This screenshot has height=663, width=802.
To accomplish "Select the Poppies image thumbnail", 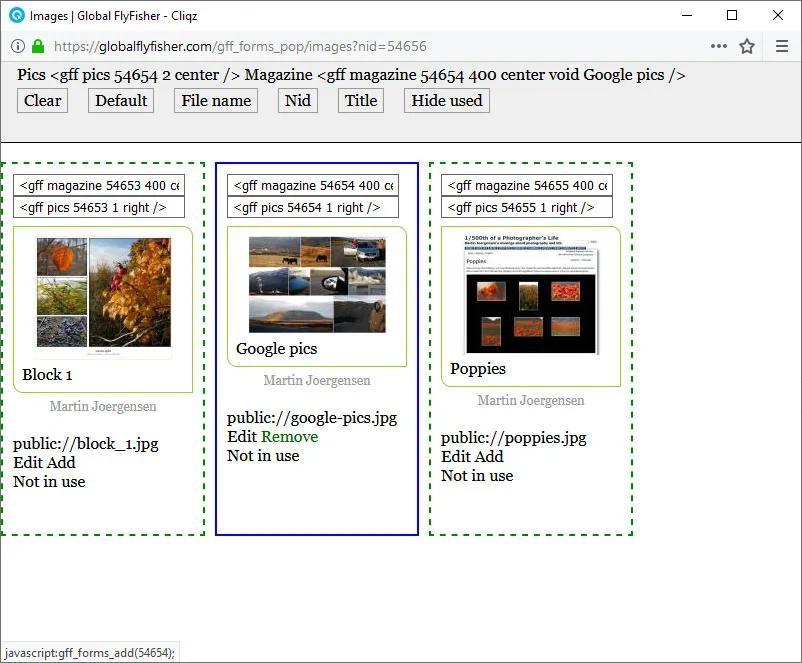I will [530, 296].
